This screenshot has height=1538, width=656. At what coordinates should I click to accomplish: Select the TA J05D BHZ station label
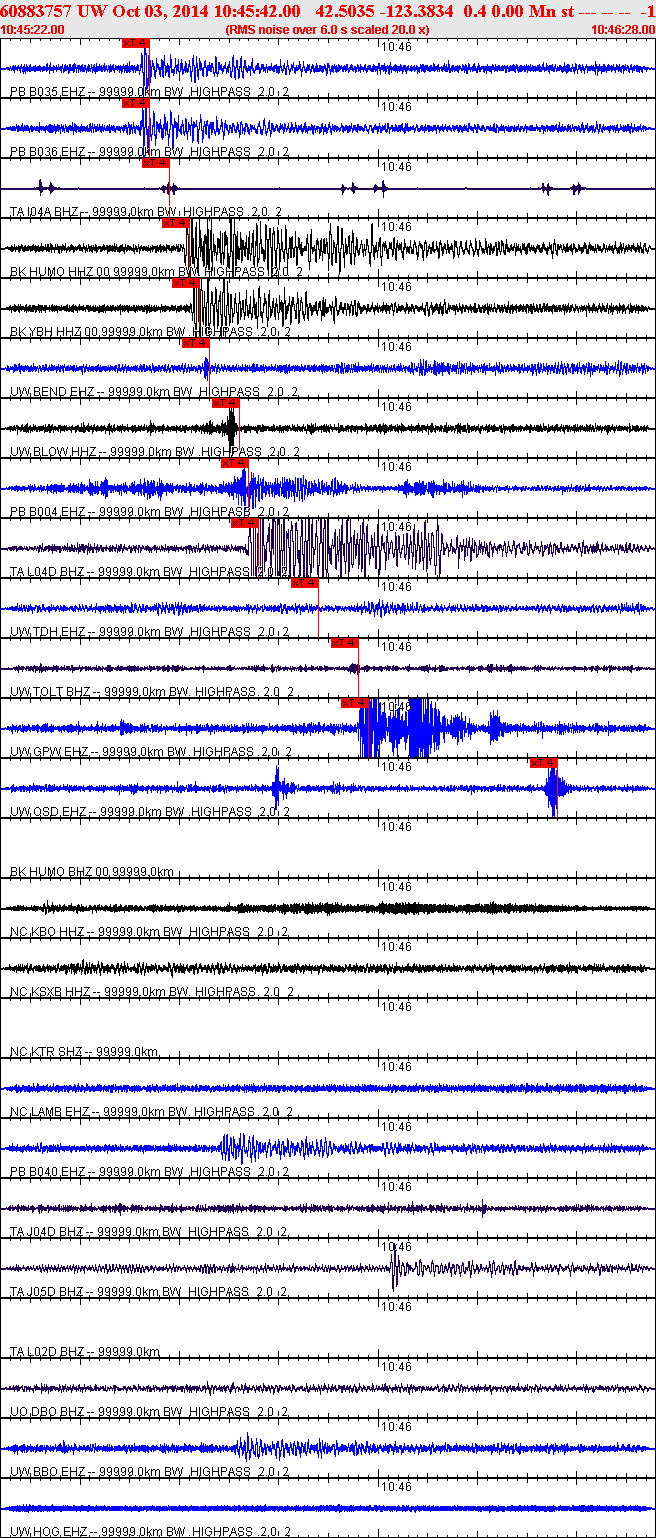point(149,1292)
